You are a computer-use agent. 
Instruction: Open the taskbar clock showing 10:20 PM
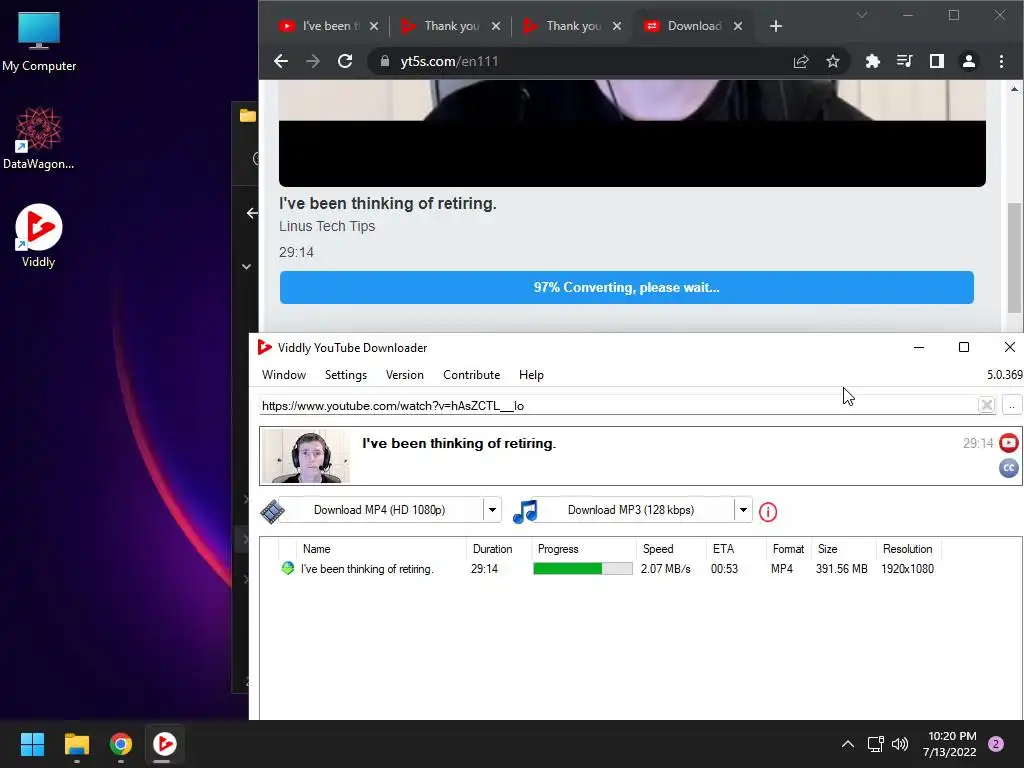[950, 744]
